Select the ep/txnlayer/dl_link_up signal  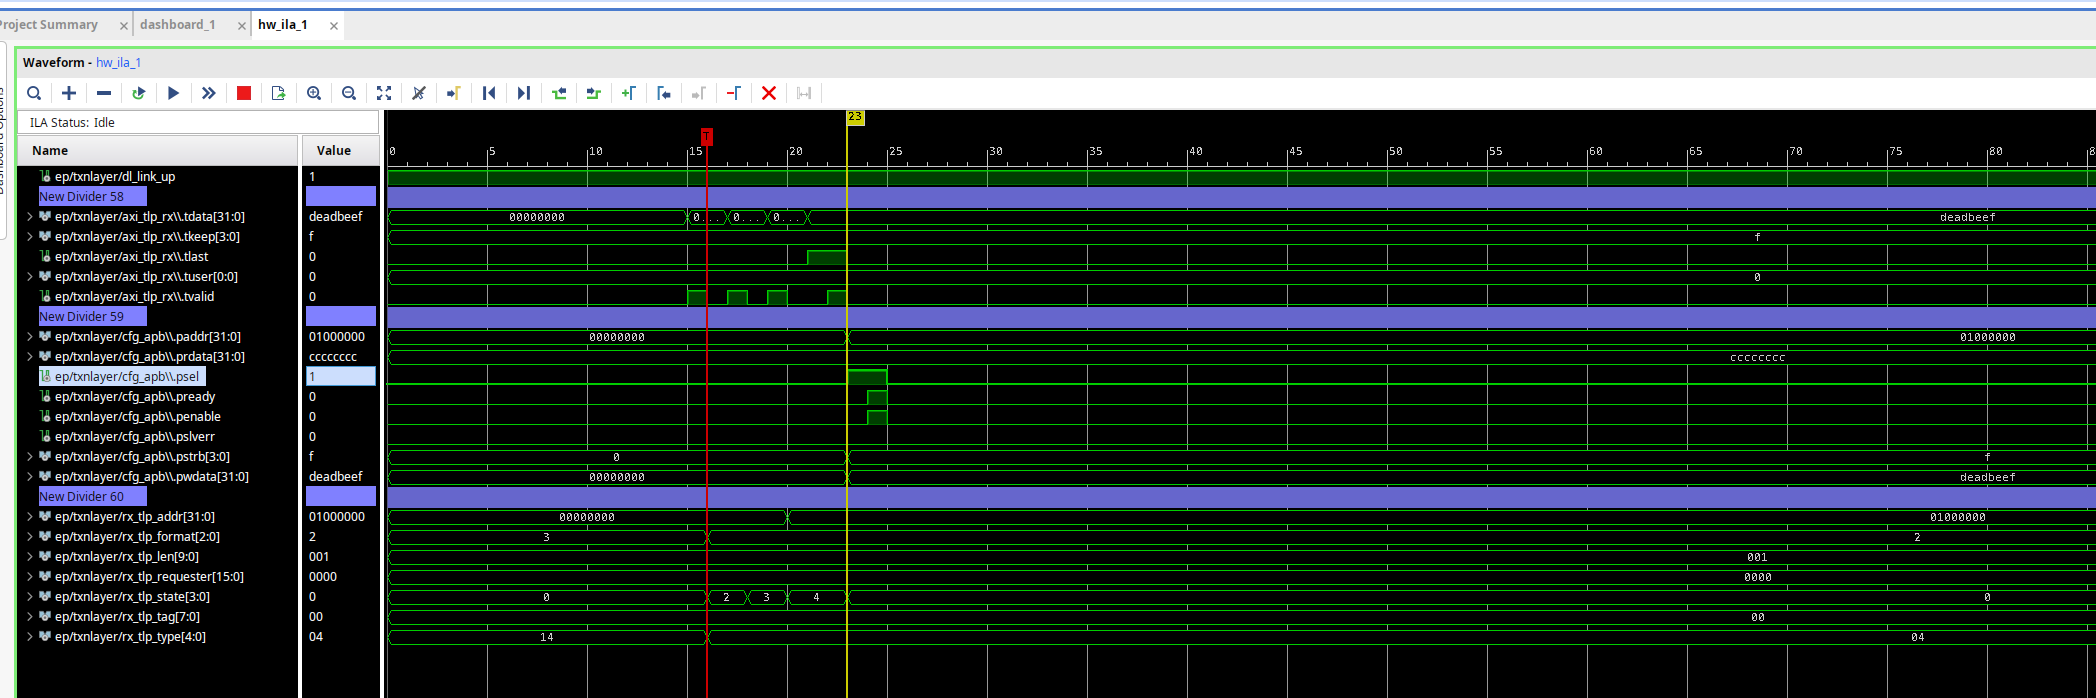pyautogui.click(x=115, y=177)
